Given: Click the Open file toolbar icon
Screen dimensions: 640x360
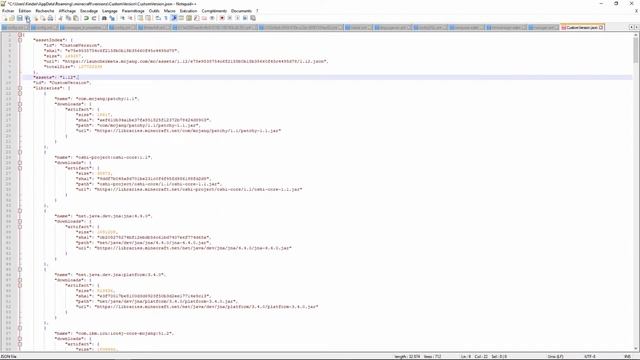Looking at the screenshot, I should 12,18.
